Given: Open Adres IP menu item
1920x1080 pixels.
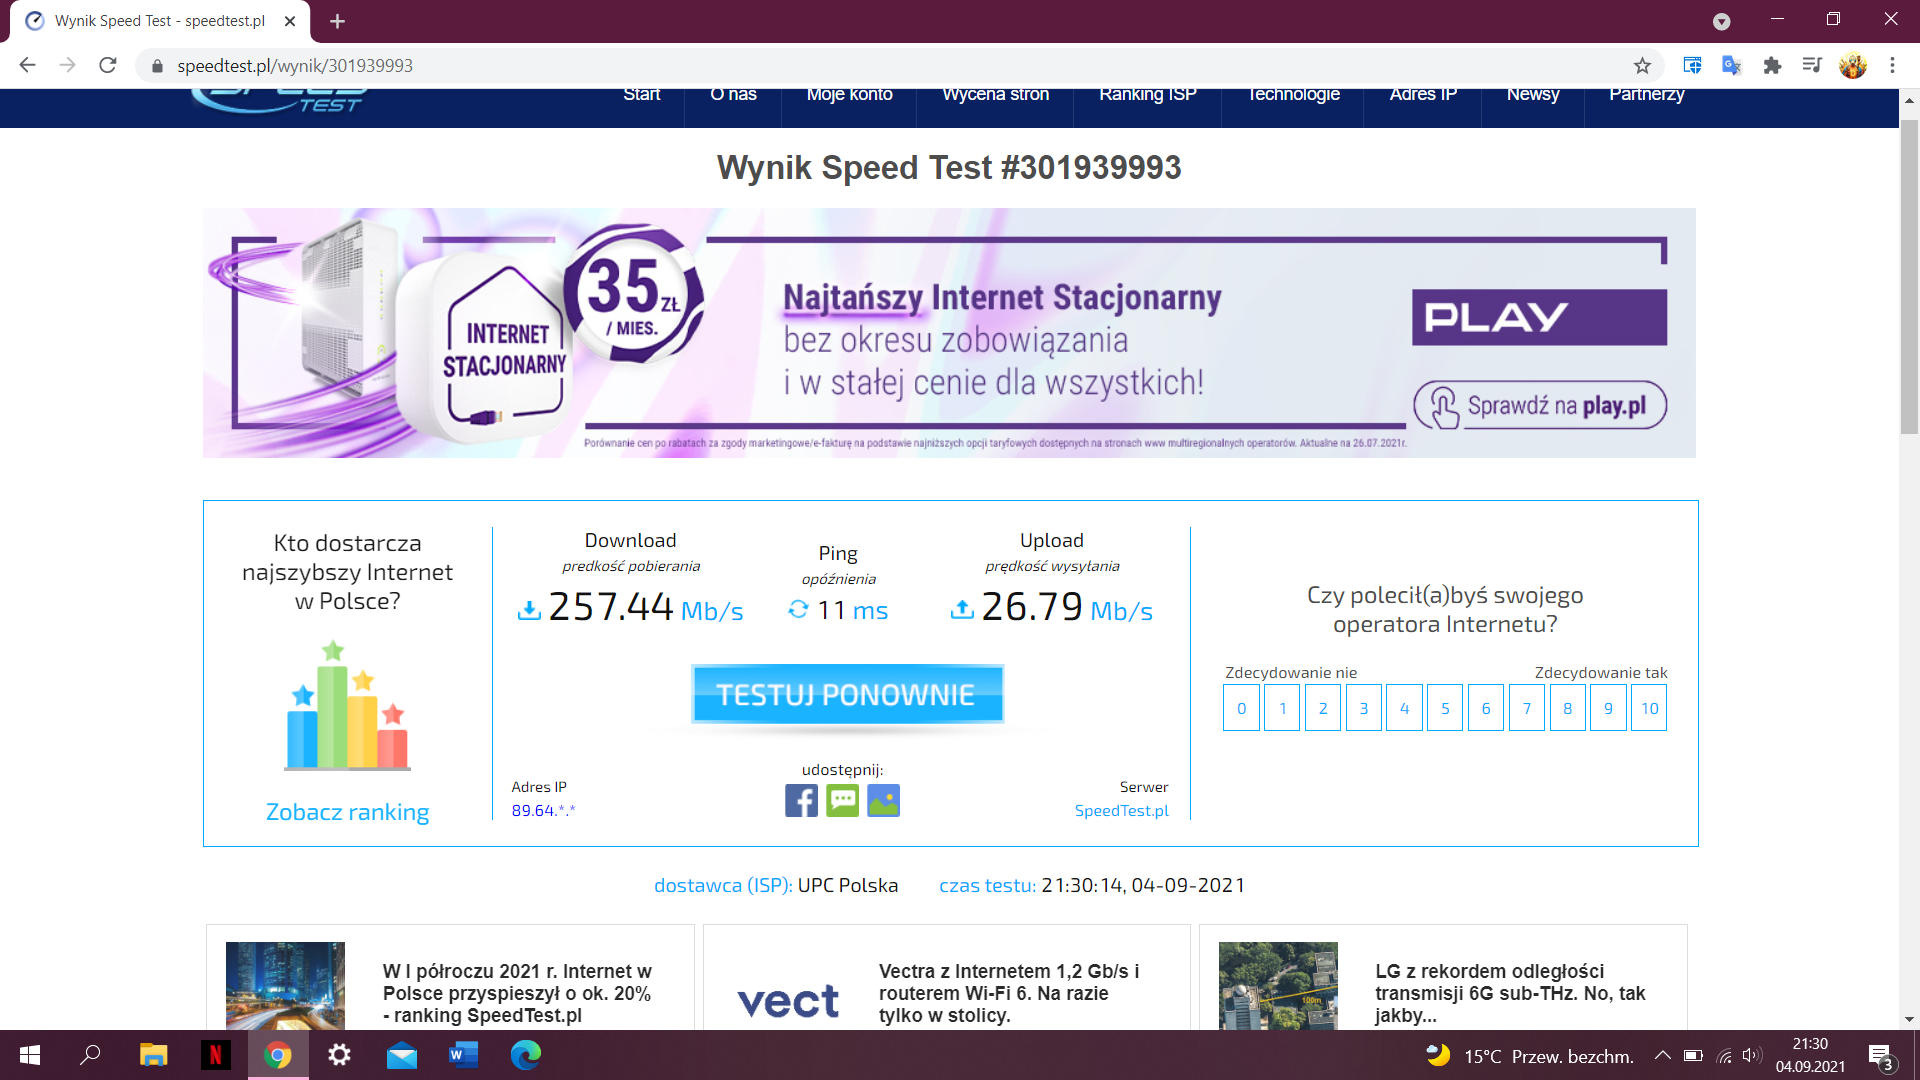Looking at the screenshot, I should tap(1422, 95).
